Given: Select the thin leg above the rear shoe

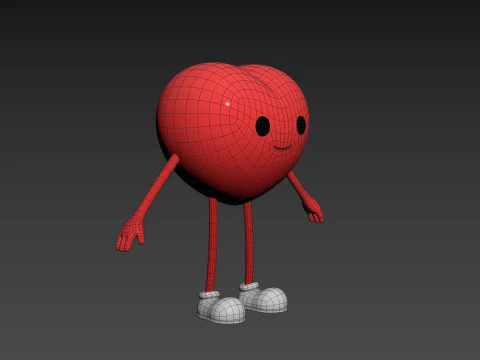Looking at the screenshot, I should tap(249, 243).
